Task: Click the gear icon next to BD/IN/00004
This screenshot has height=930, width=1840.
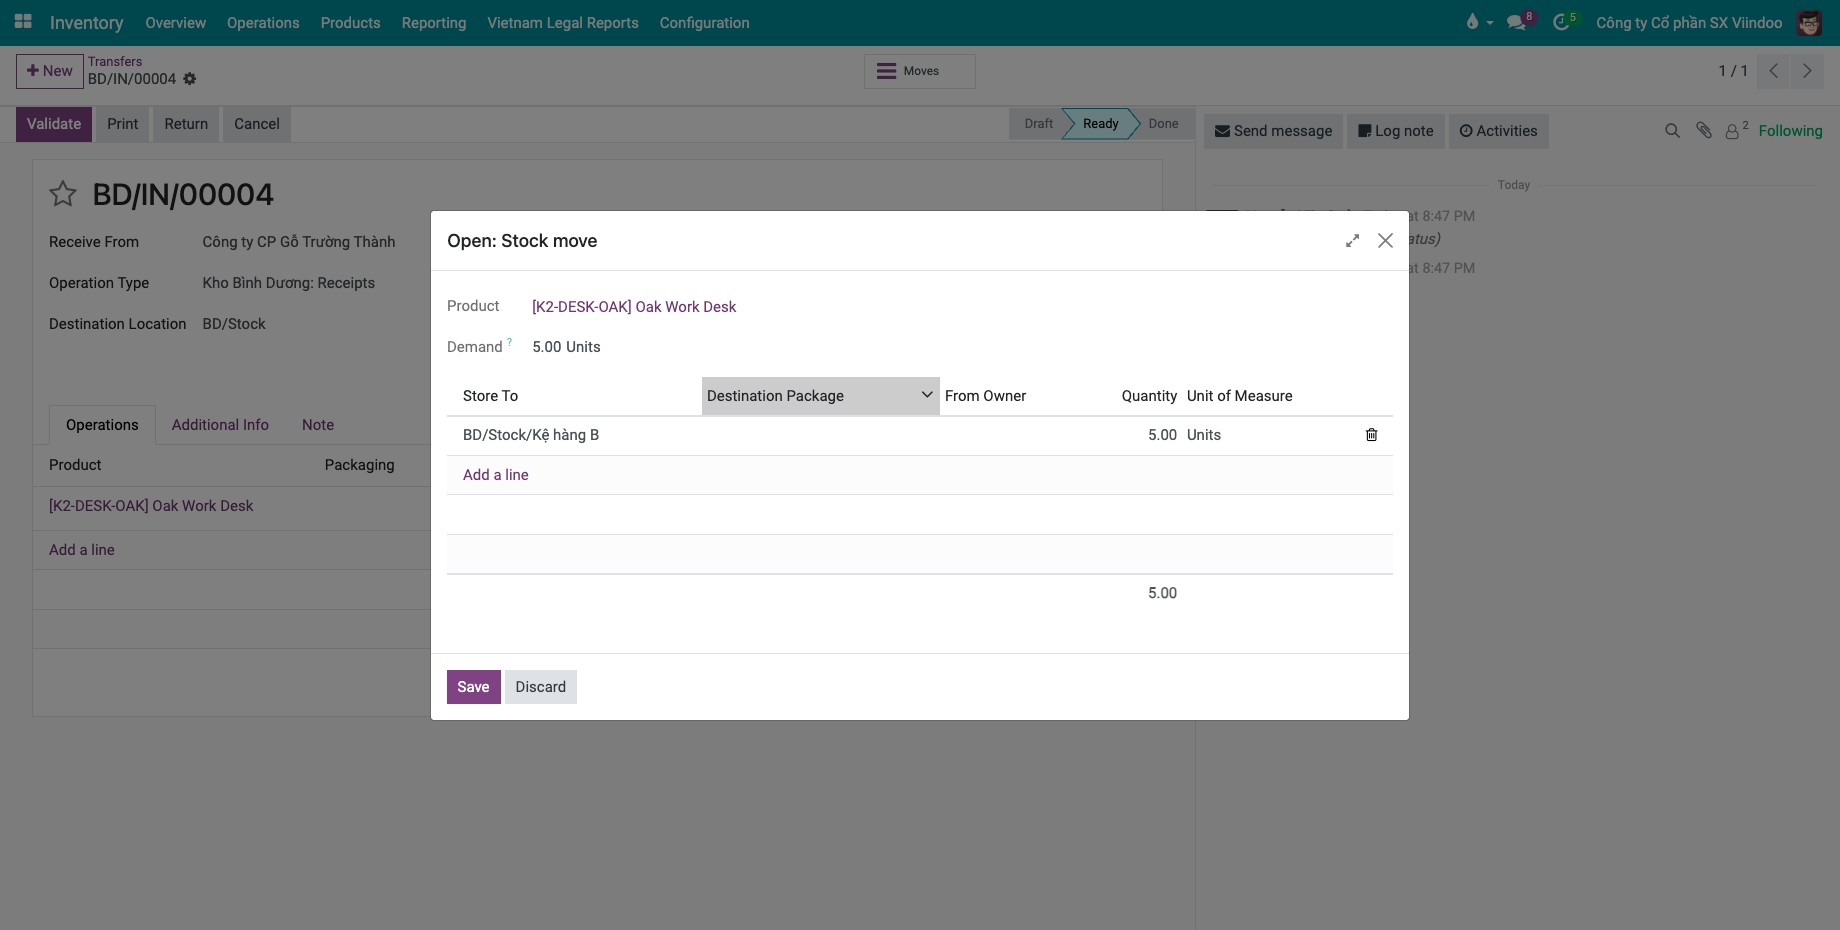Action: (190, 79)
